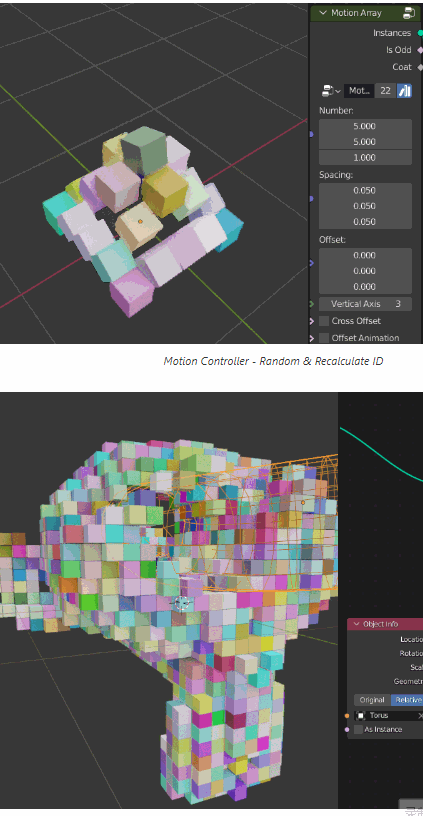
Task: Toggle the fake user icon
Action: [x=404, y=91]
